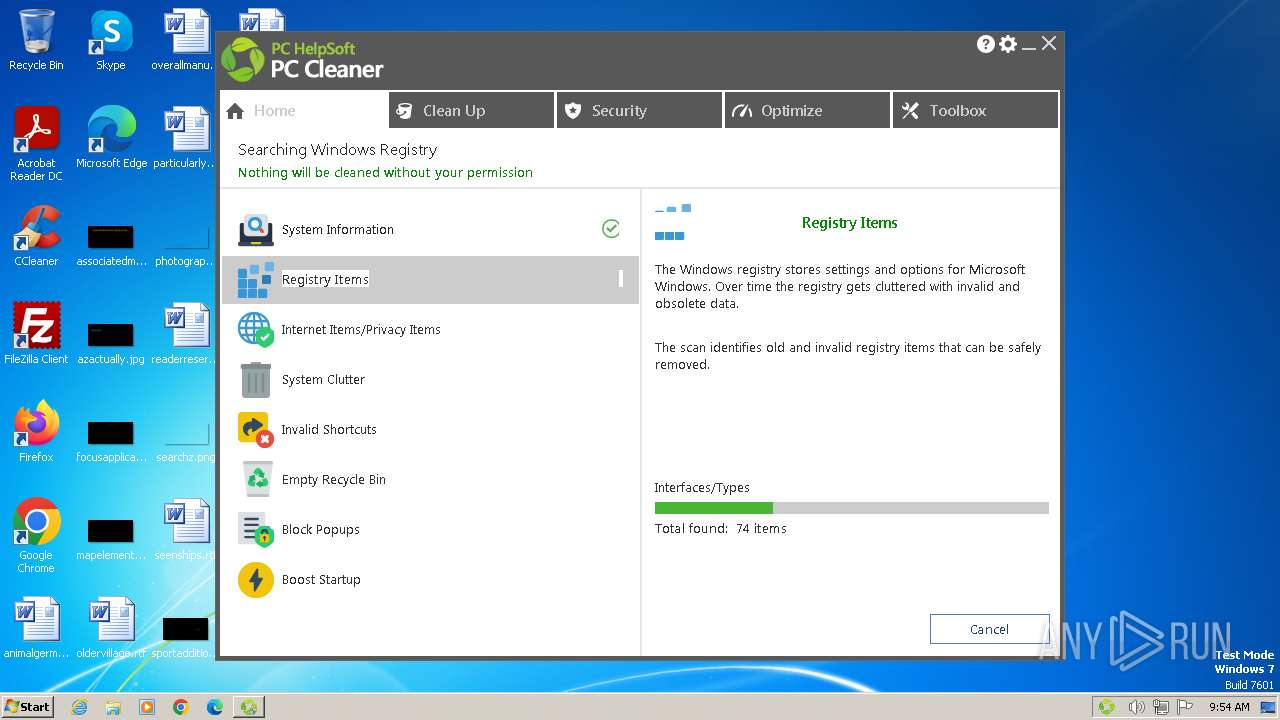Click the Internet Items globe icon
The width and height of the screenshot is (1280, 720).
256,329
